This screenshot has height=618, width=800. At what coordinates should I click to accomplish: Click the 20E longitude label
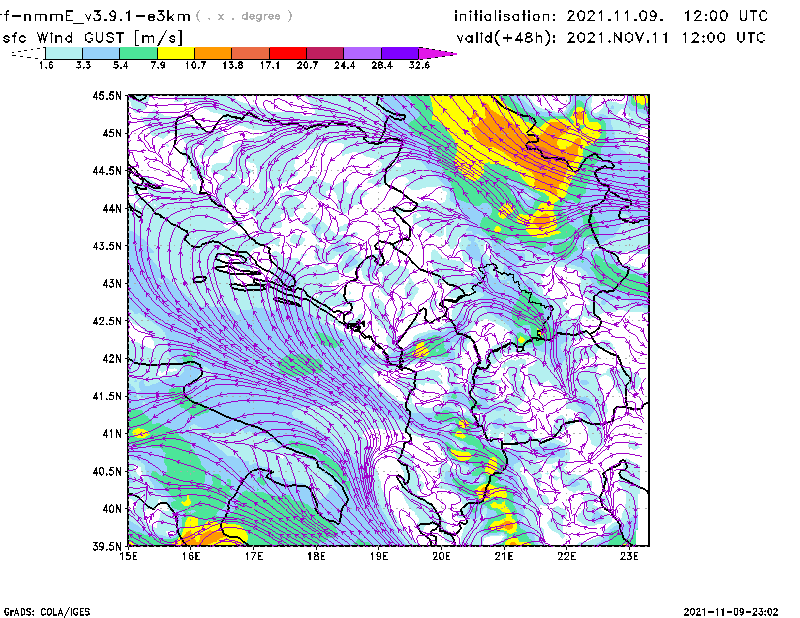click(x=441, y=556)
